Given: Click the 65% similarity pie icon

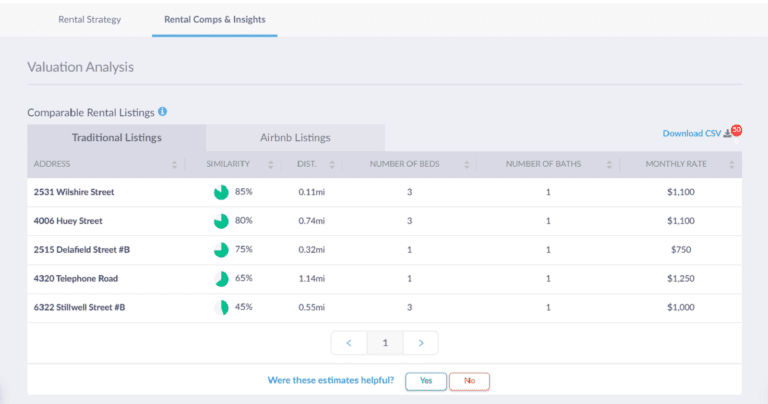Looking at the screenshot, I should pos(221,279).
